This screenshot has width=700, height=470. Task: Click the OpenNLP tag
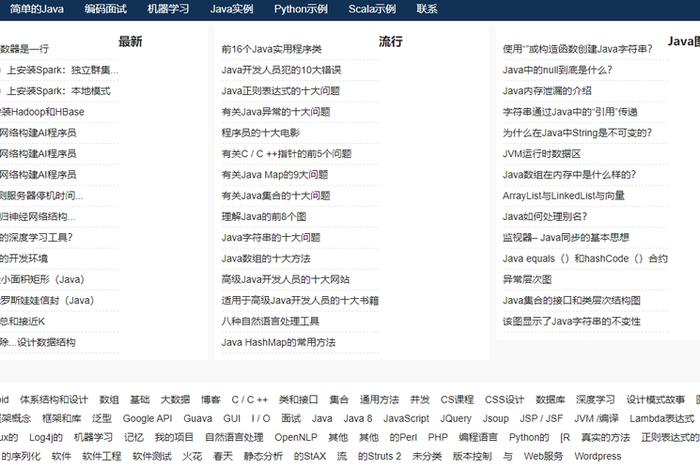pyautogui.click(x=296, y=437)
